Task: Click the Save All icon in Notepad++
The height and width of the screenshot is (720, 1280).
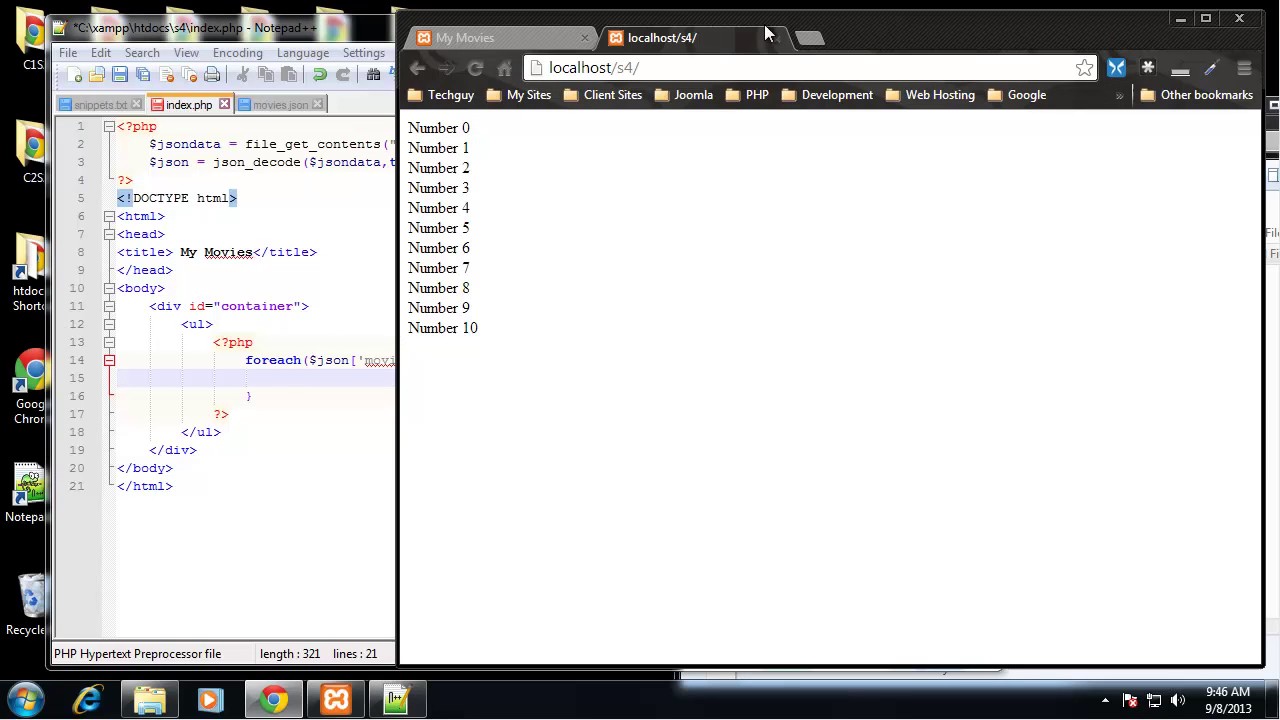Action: tap(143, 75)
